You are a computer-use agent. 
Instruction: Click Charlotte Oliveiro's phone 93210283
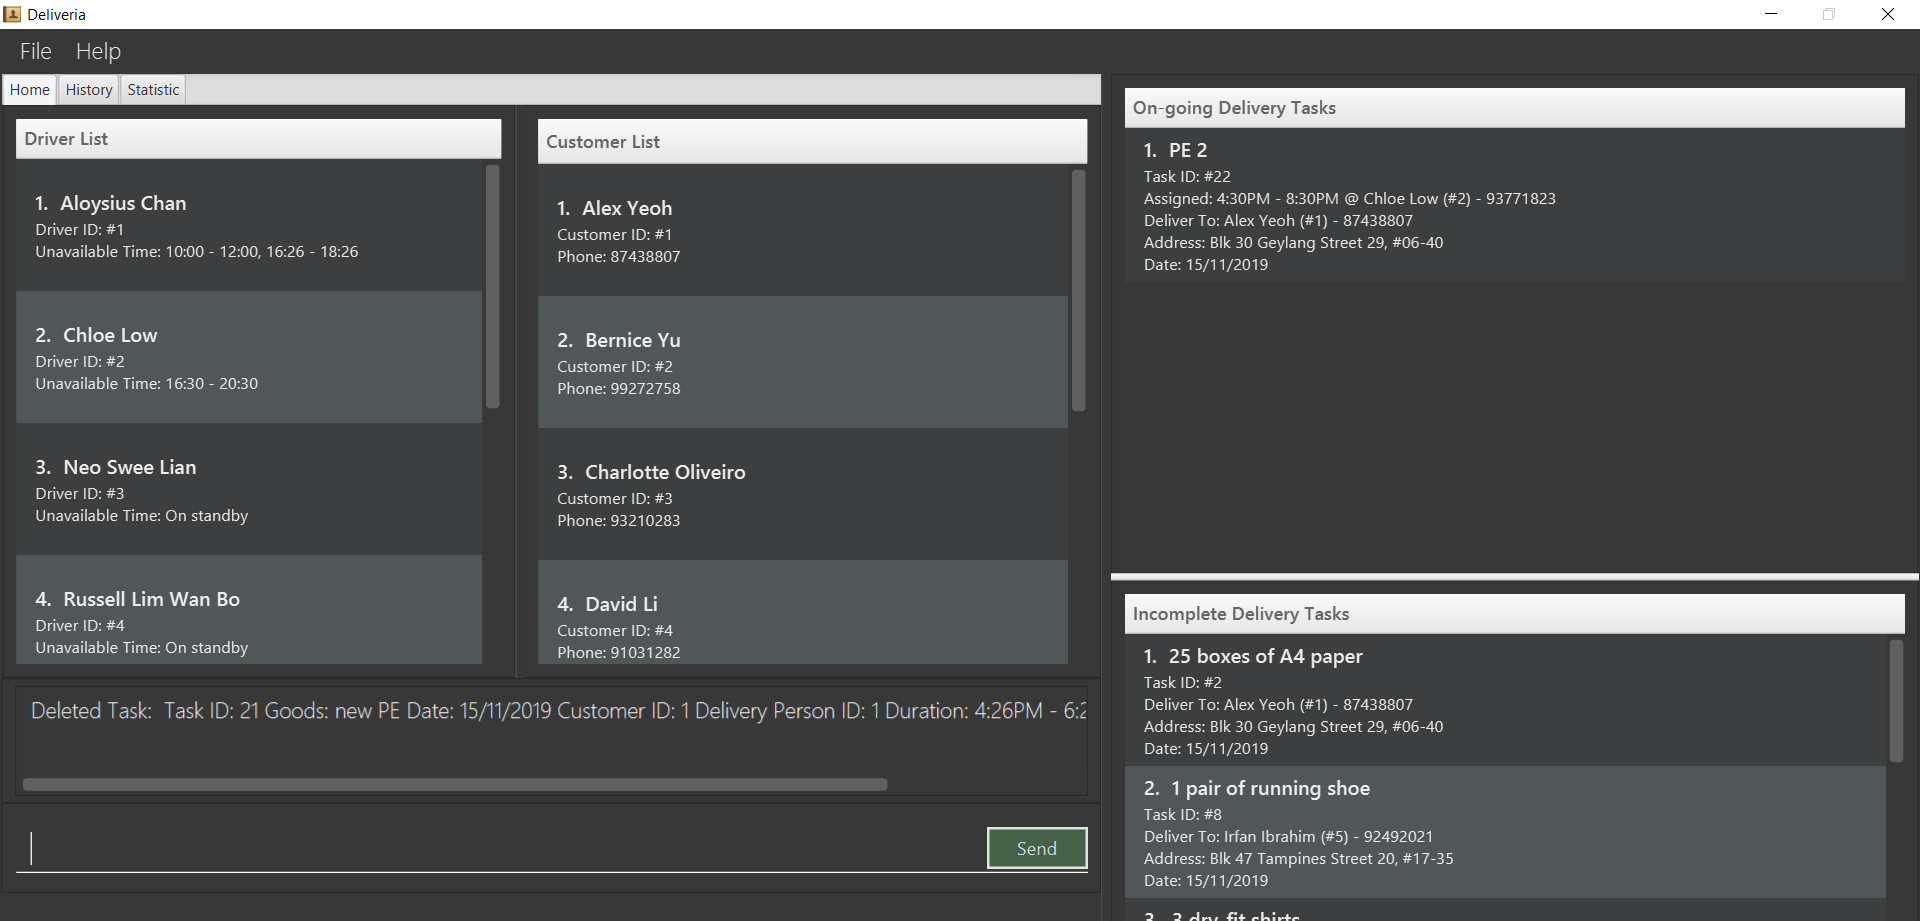pyautogui.click(x=618, y=521)
